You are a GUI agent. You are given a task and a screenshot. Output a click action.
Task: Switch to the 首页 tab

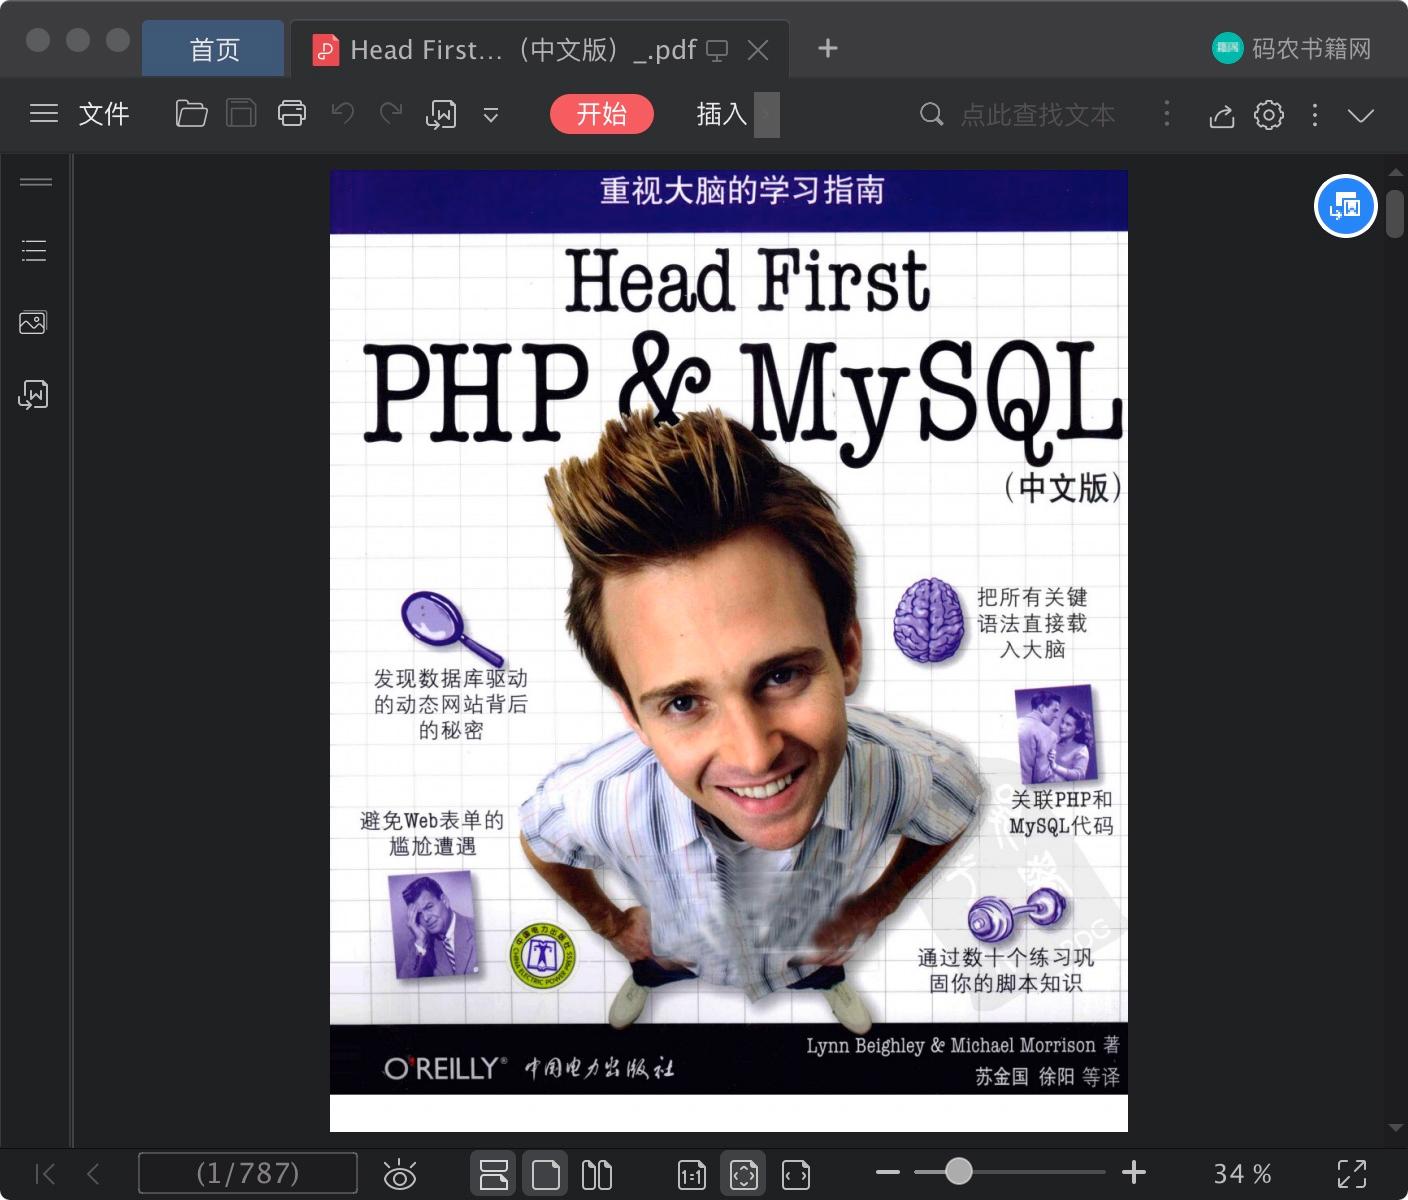pos(214,49)
